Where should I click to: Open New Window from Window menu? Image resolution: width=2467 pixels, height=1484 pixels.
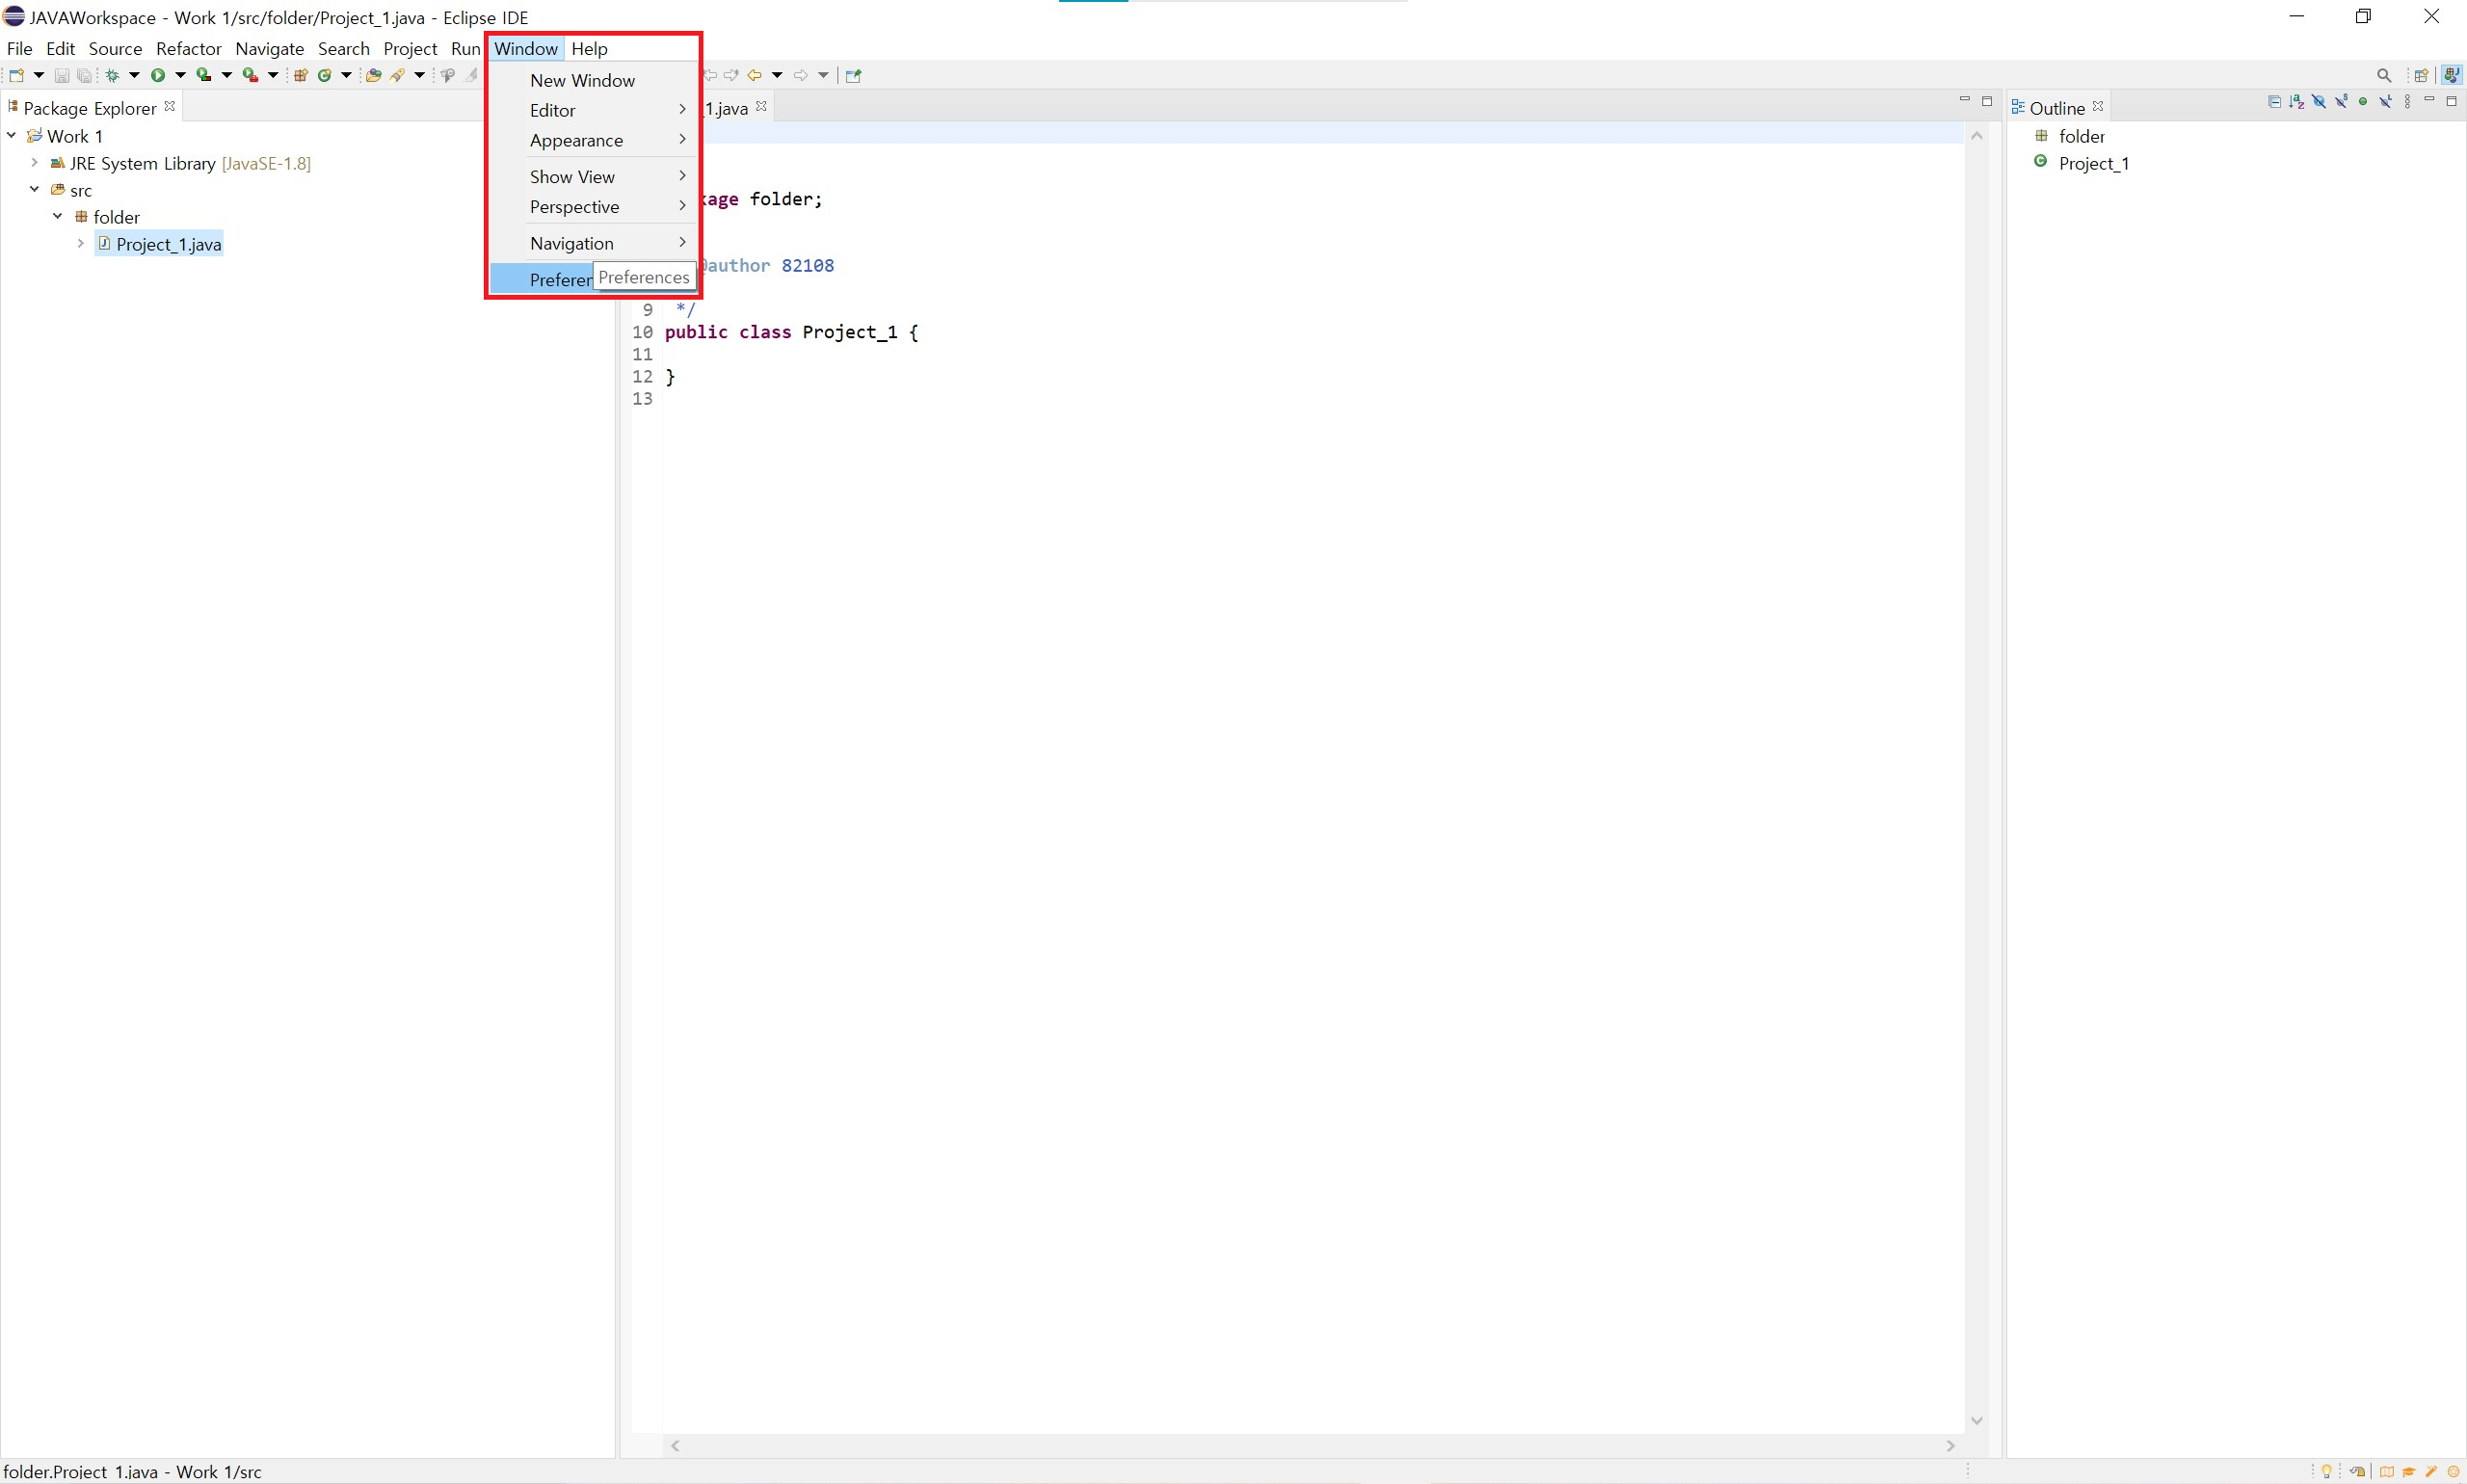tap(582, 80)
